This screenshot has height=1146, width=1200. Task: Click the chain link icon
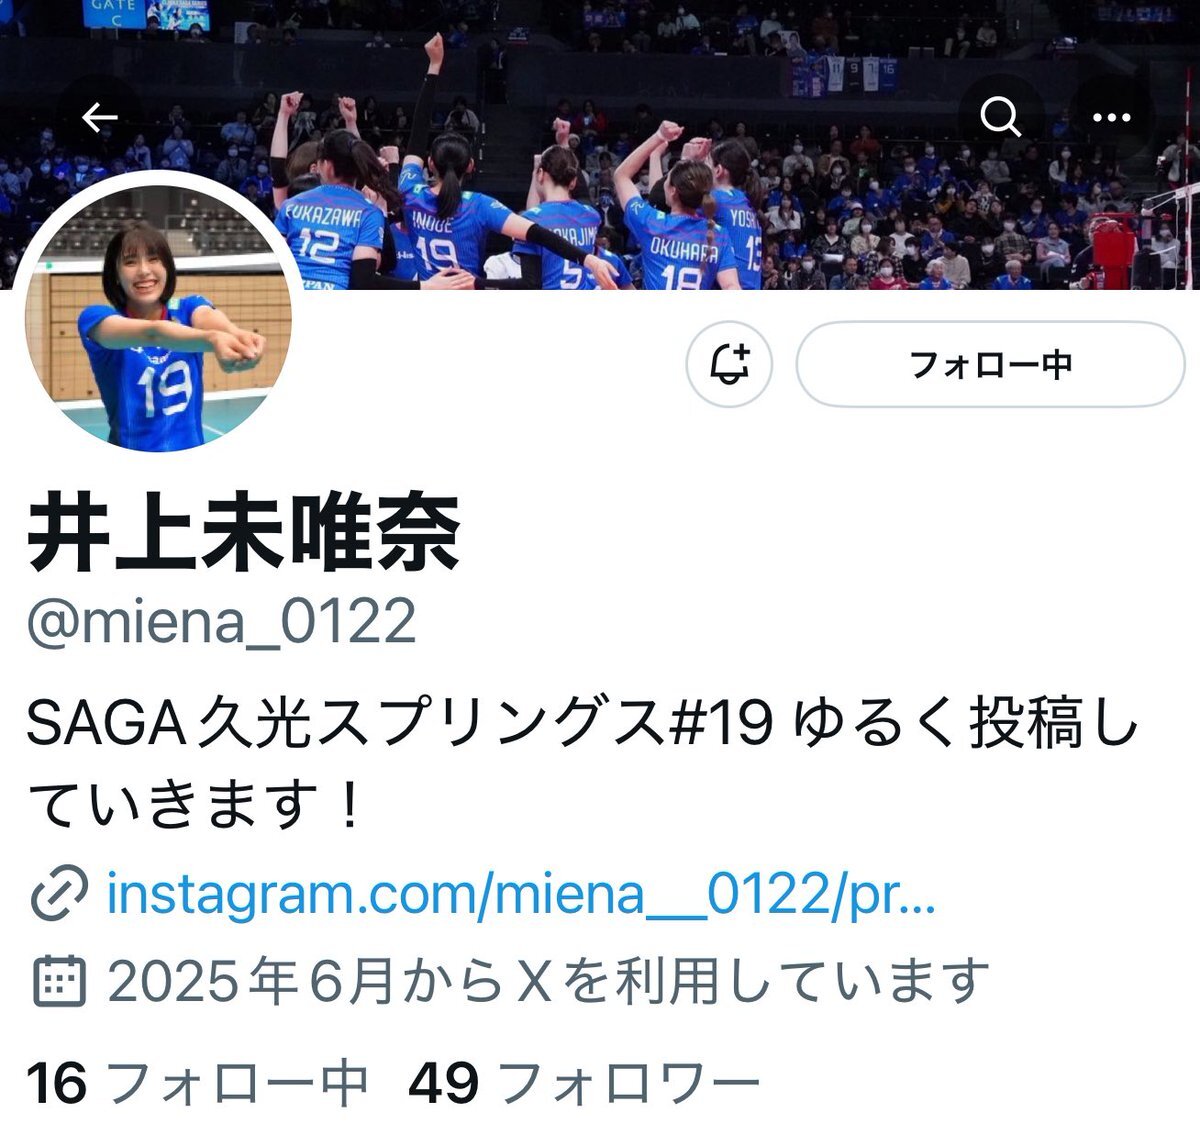60,894
